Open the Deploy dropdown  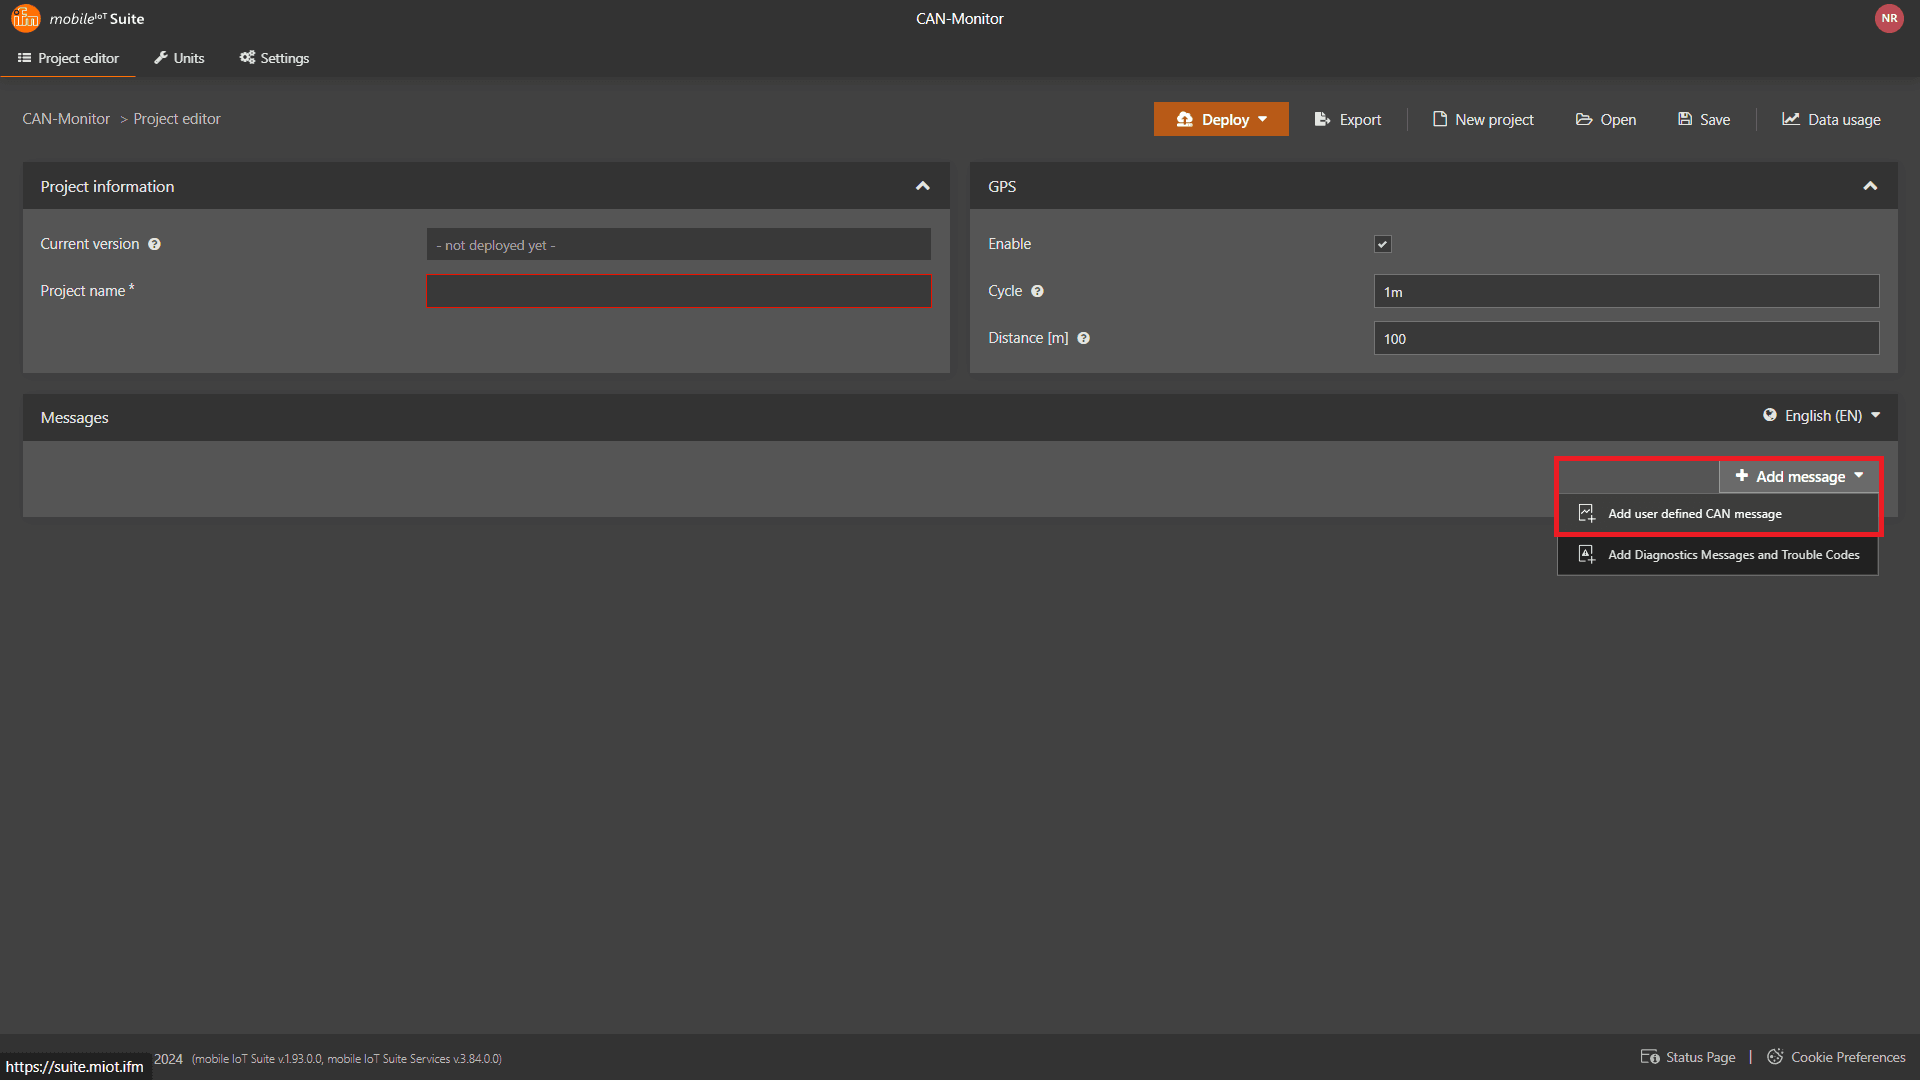point(1221,119)
